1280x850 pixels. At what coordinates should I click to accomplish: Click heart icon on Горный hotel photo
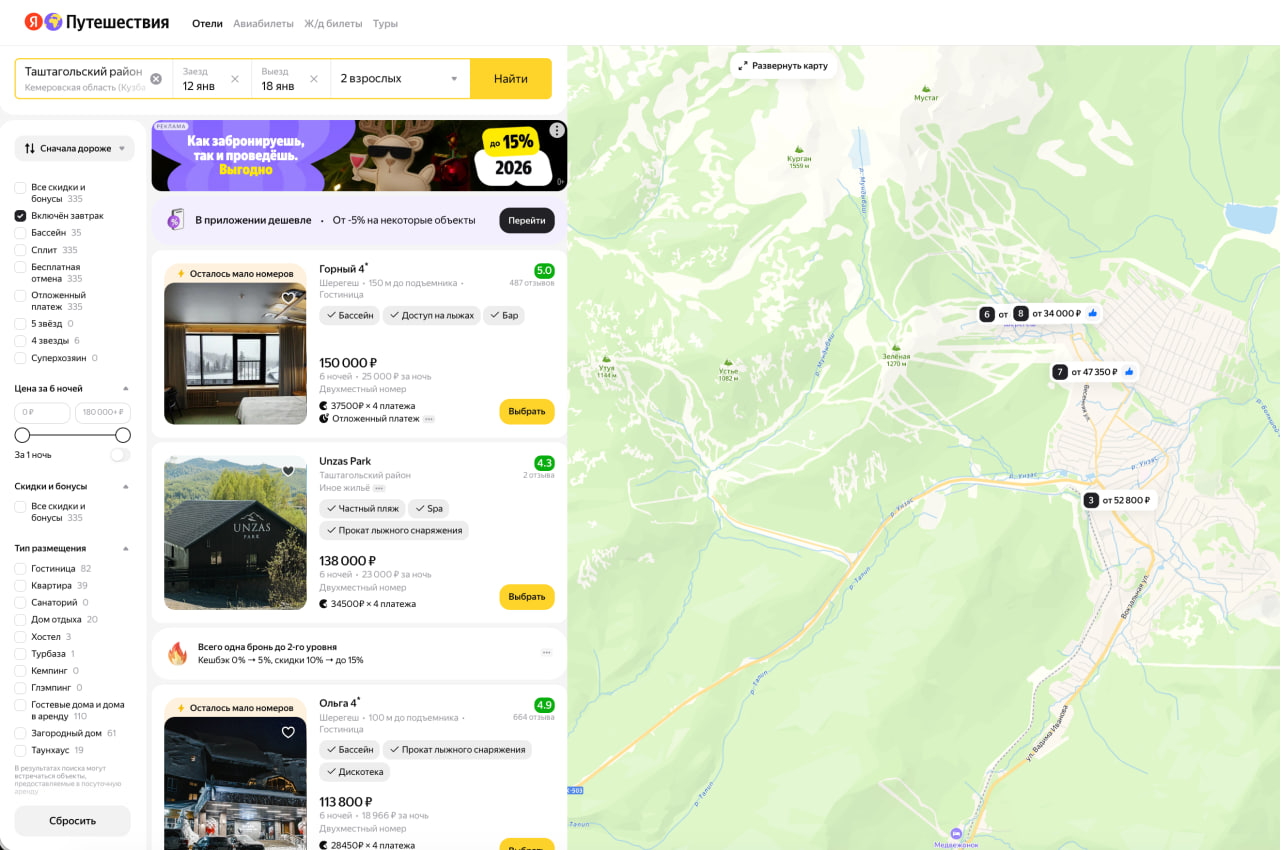(288, 298)
